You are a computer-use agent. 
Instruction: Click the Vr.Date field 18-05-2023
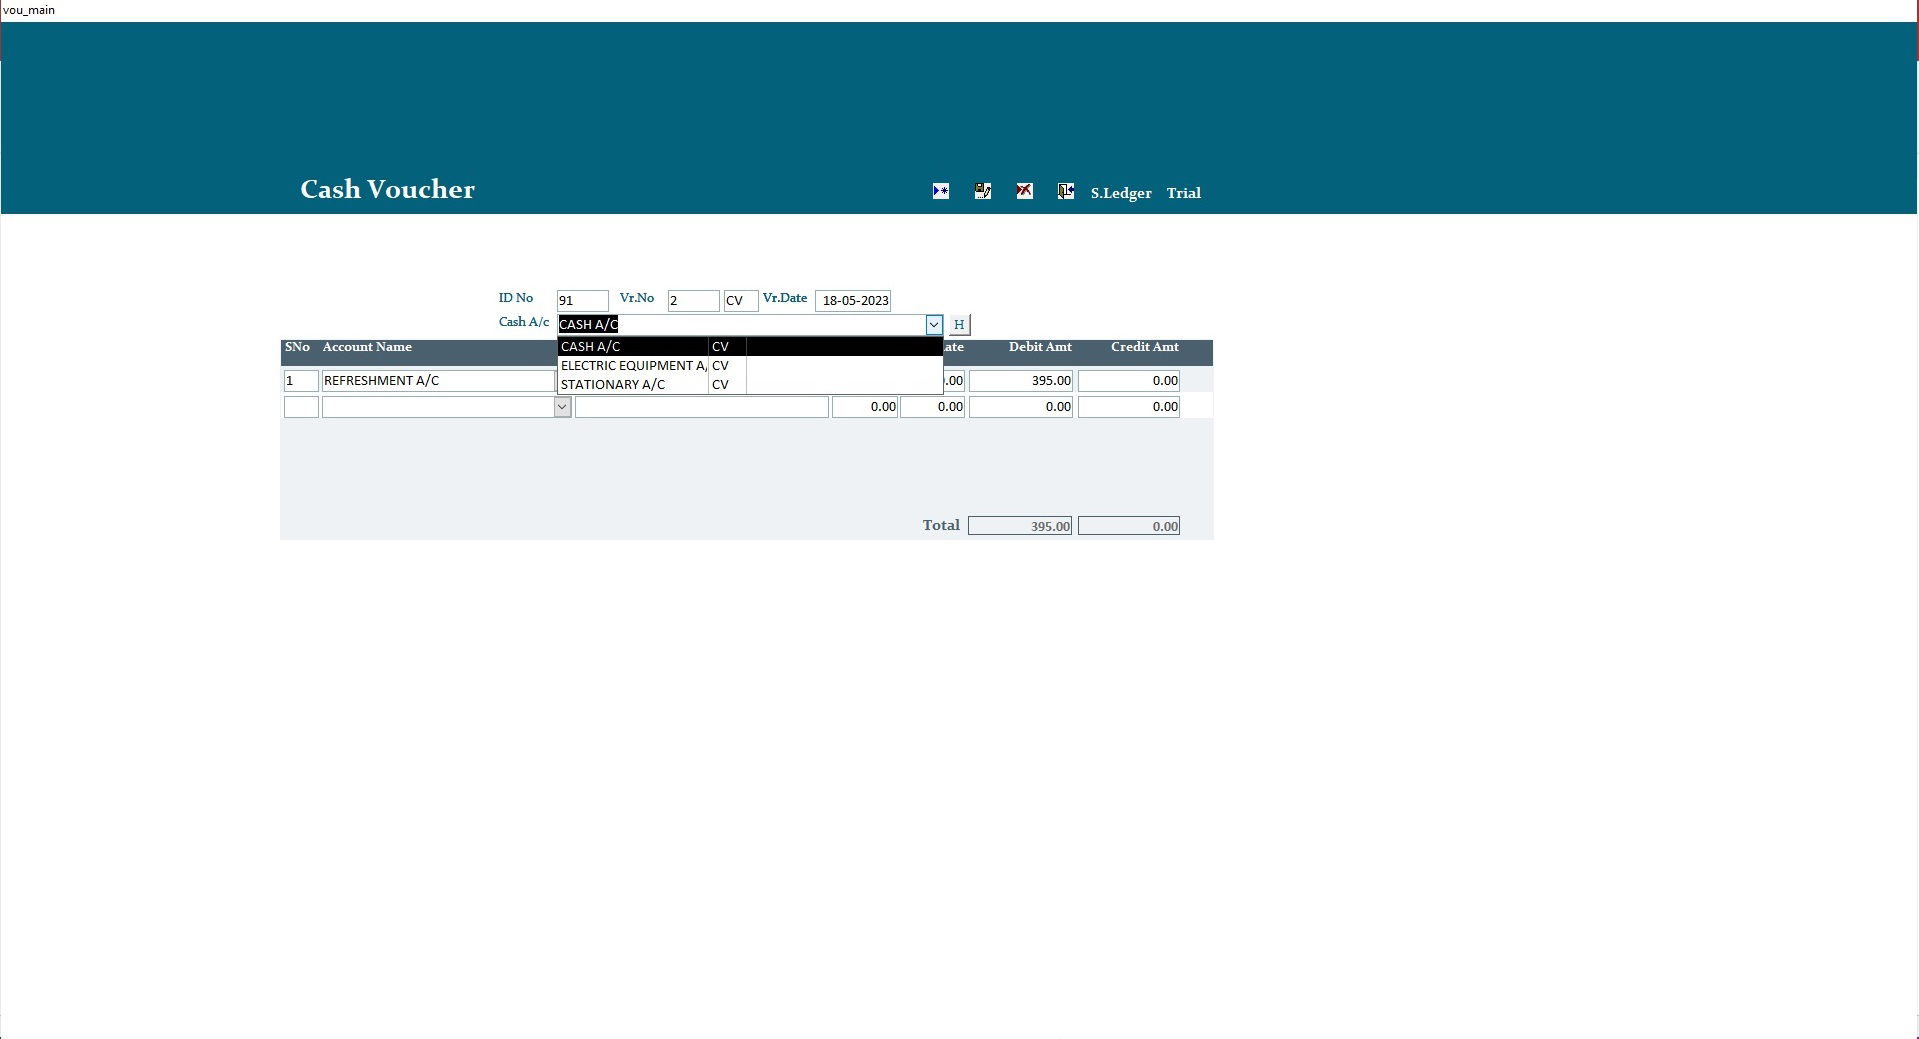click(853, 301)
